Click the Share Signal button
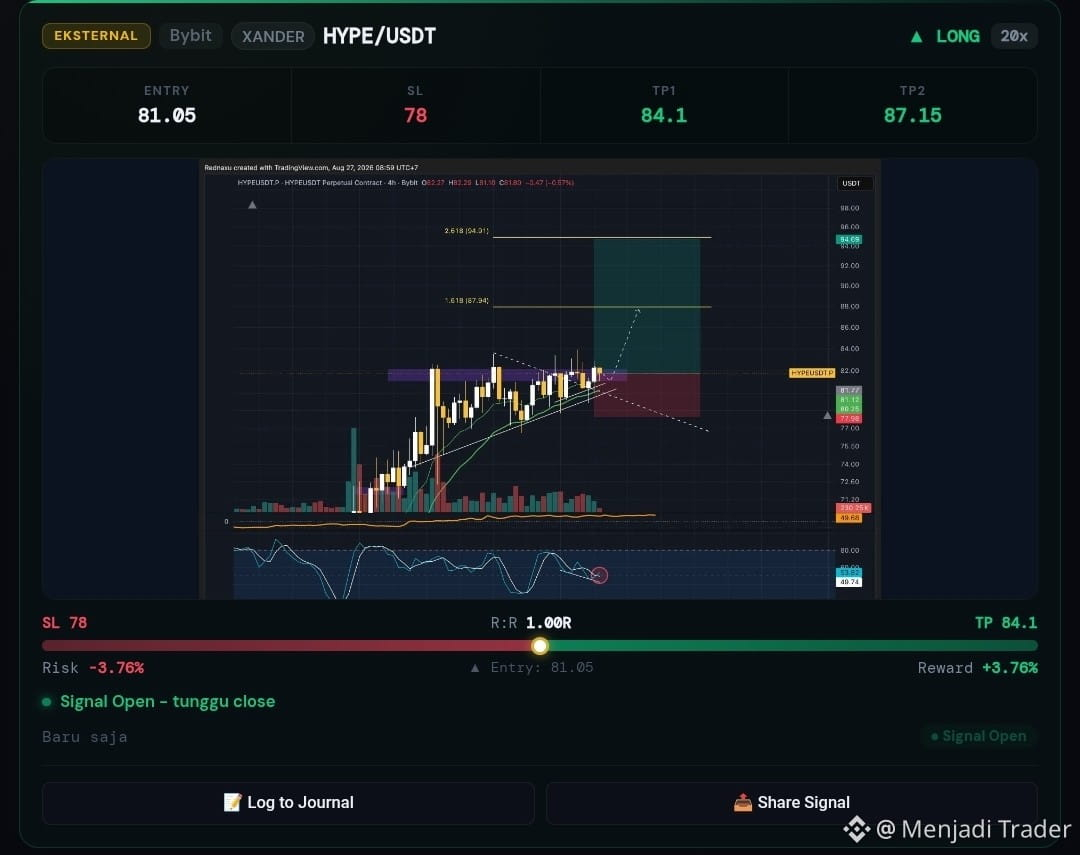The width and height of the screenshot is (1080, 855). point(792,803)
